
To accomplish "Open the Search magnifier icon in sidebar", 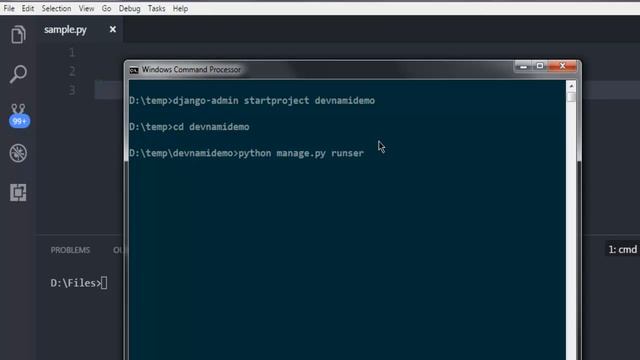I will click(x=18, y=74).
